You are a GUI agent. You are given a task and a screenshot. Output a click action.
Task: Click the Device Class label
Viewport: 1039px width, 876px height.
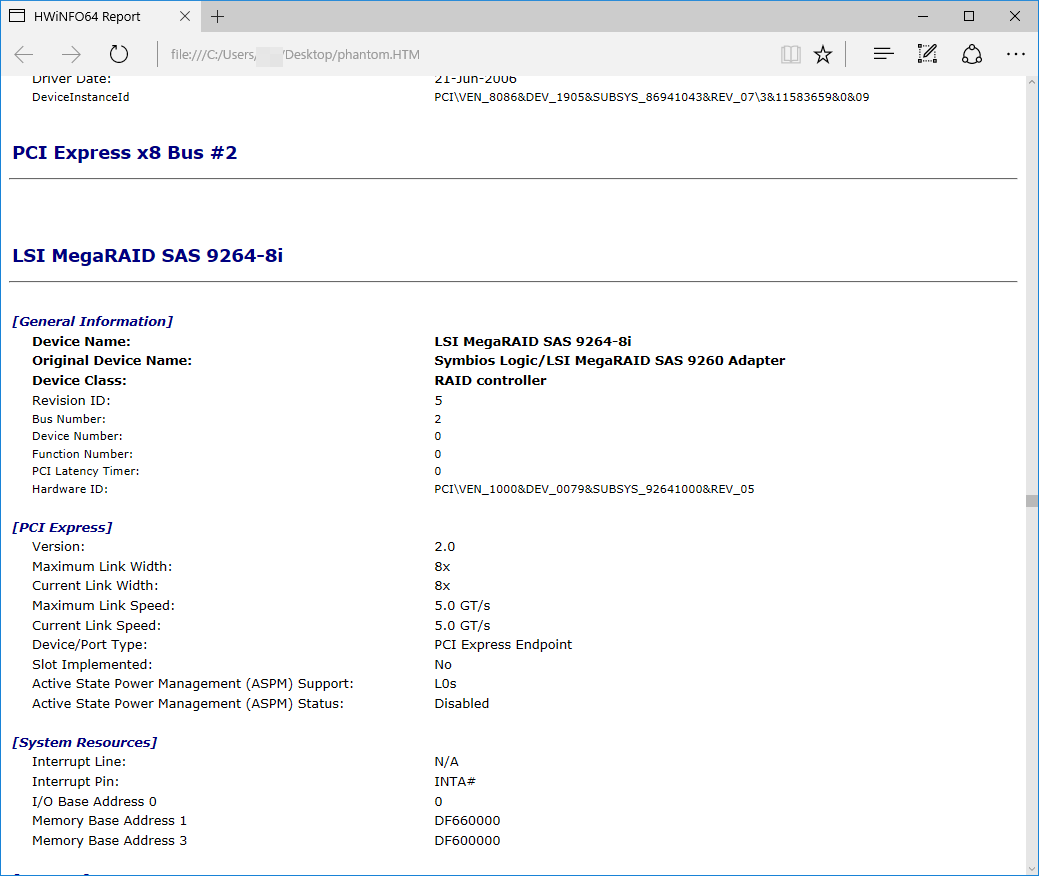80,380
